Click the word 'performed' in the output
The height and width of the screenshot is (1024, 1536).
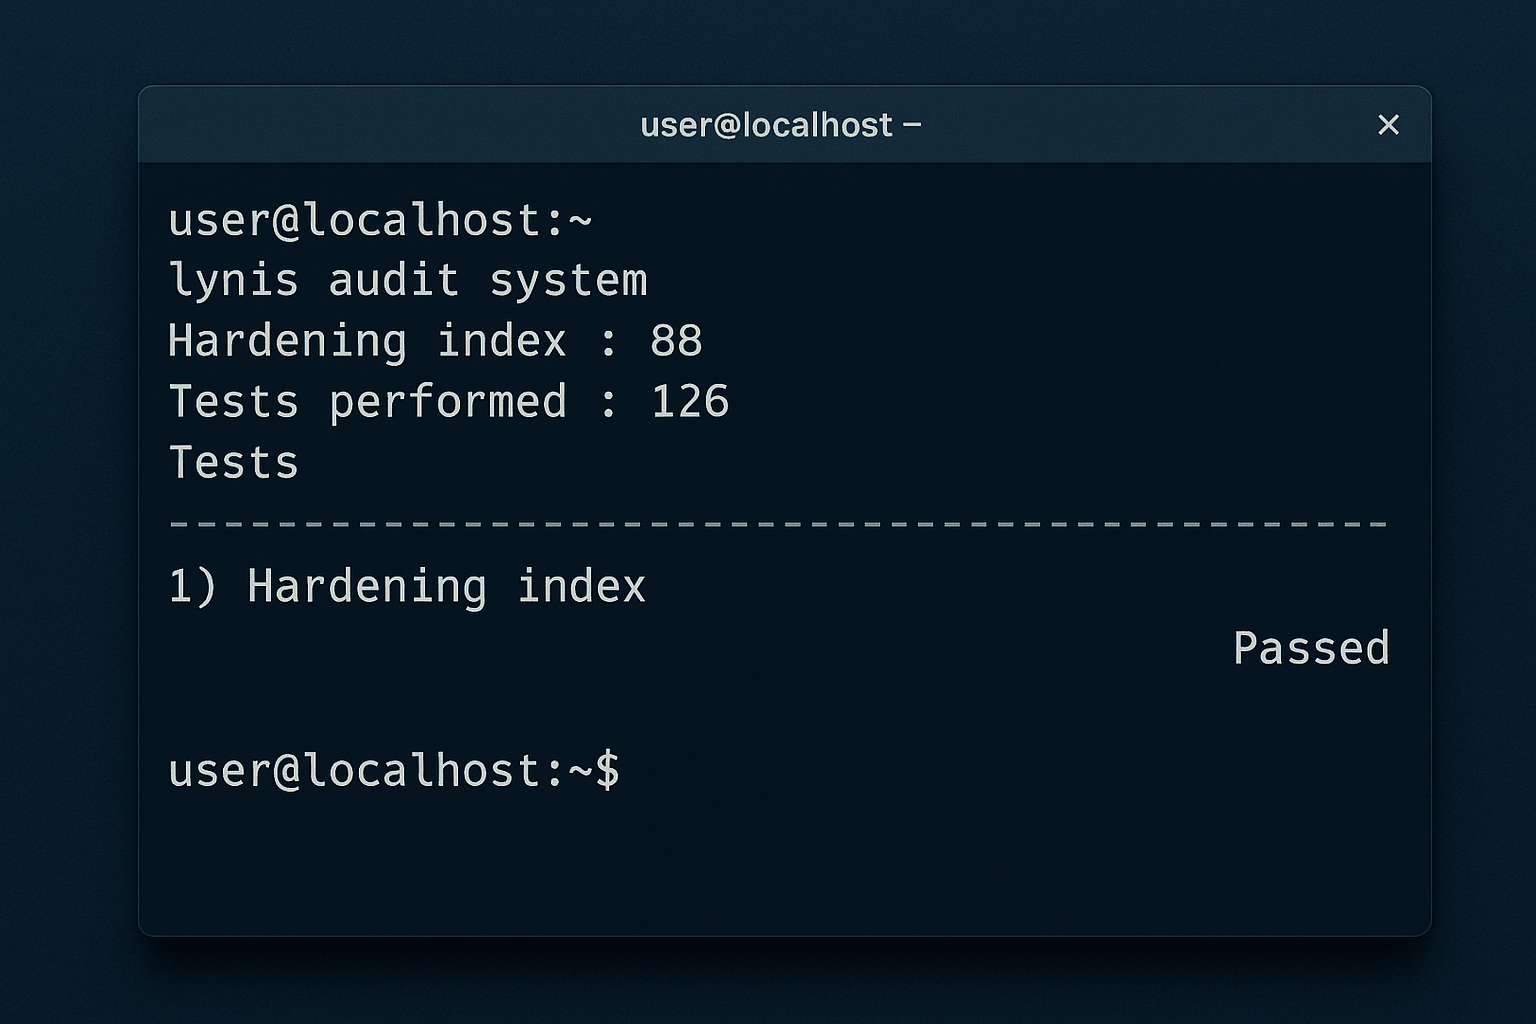click(x=447, y=402)
